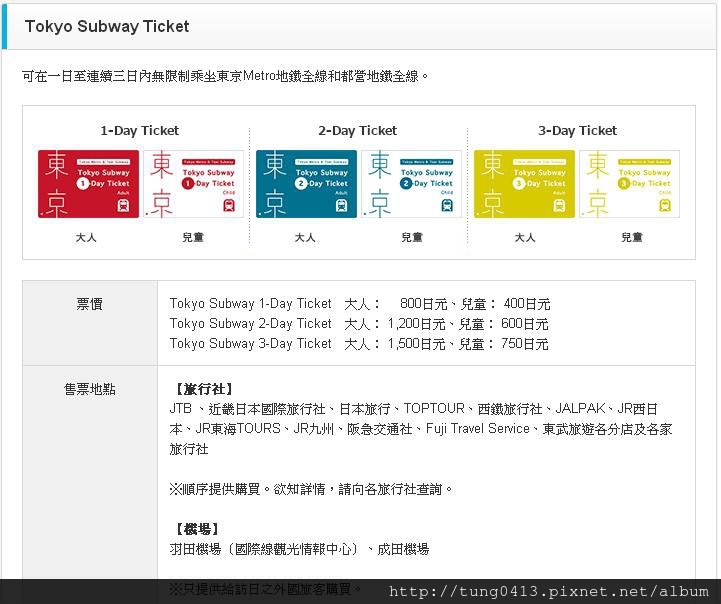Click the train icon on yellow adult ticket
This screenshot has width=721, height=604.
pos(559,205)
